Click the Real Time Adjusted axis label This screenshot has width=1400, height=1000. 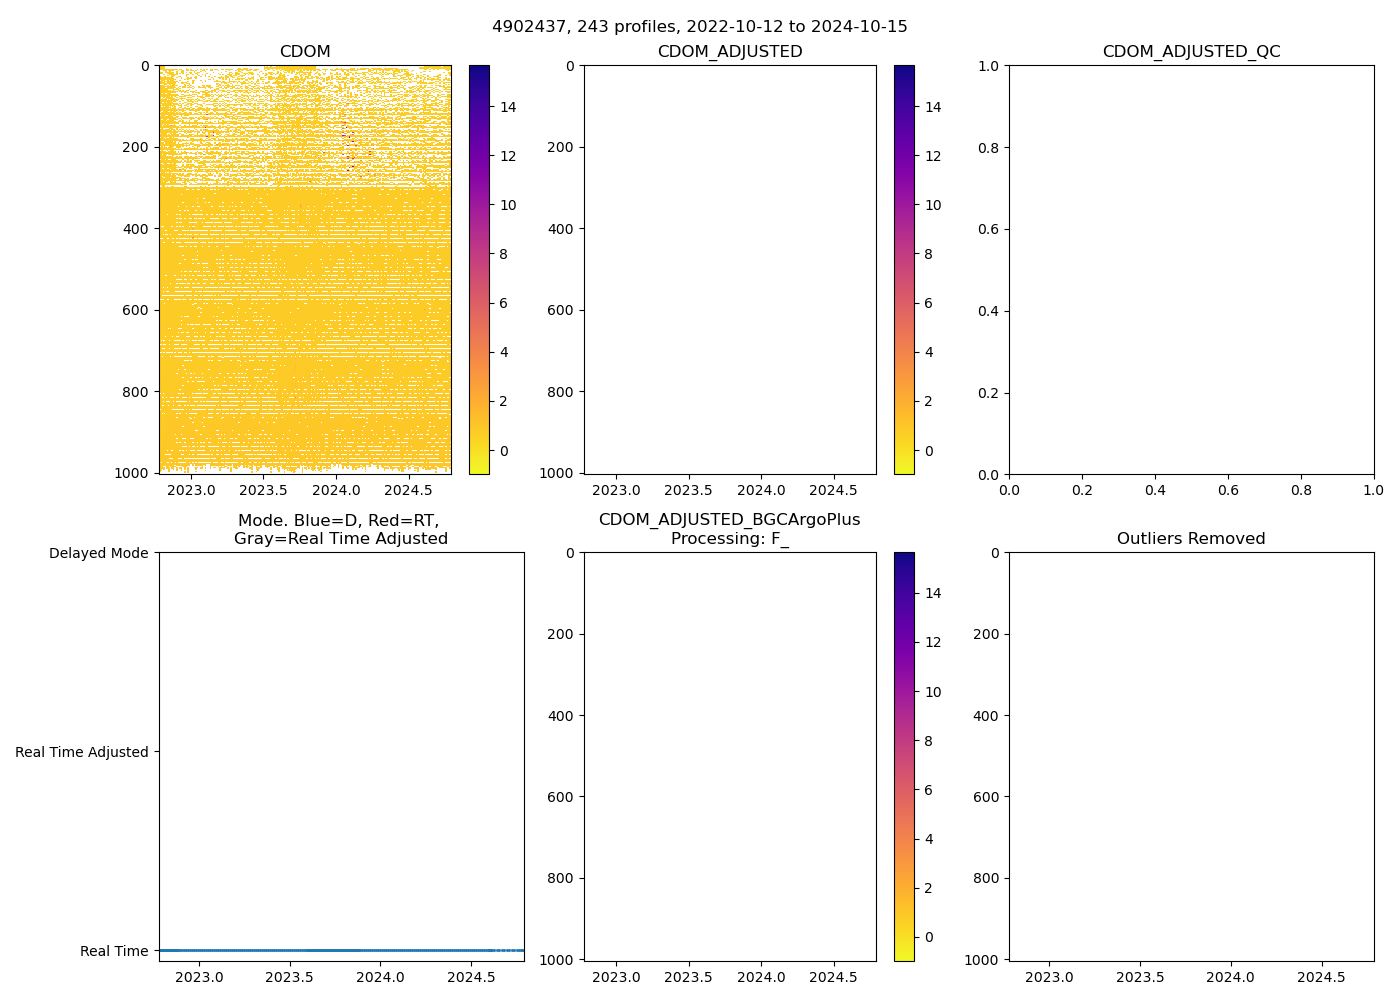pyautogui.click(x=82, y=752)
